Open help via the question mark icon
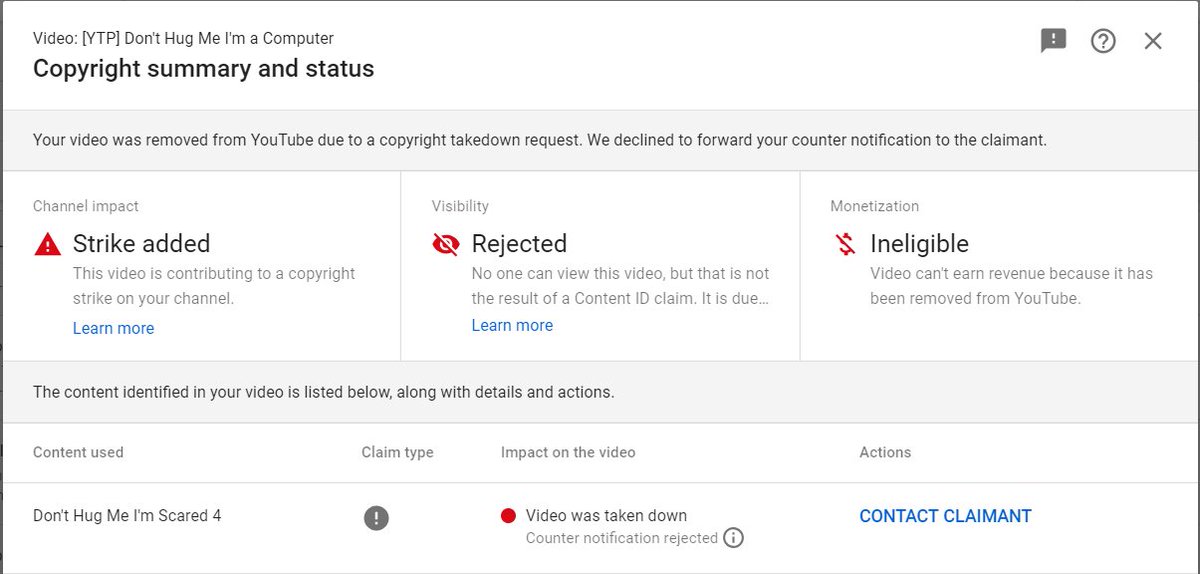This screenshot has width=1200, height=574. 1103,41
